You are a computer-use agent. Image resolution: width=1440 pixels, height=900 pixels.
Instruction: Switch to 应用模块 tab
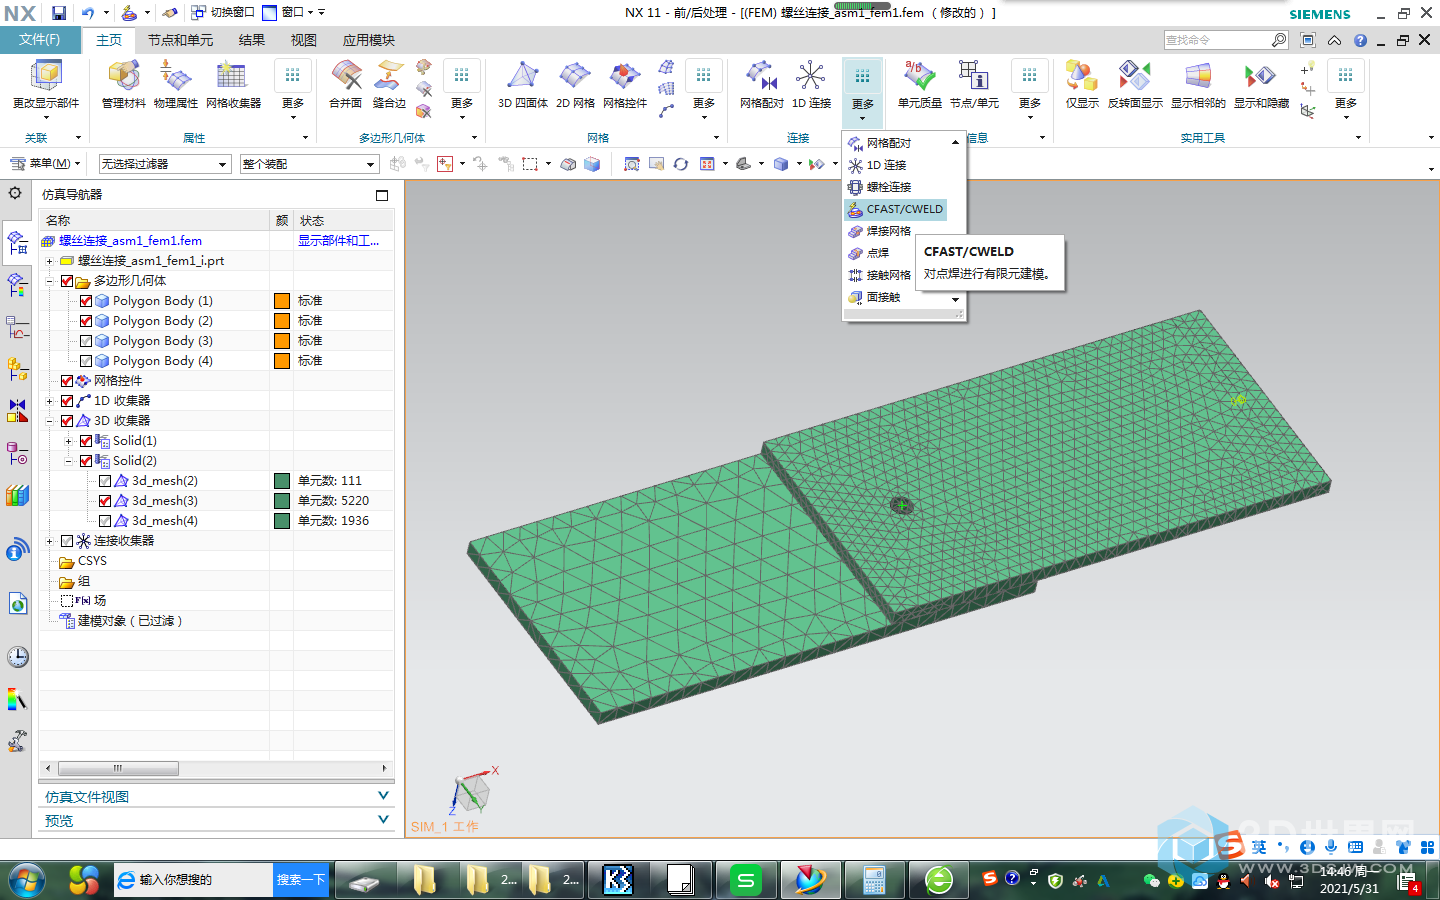coord(369,40)
